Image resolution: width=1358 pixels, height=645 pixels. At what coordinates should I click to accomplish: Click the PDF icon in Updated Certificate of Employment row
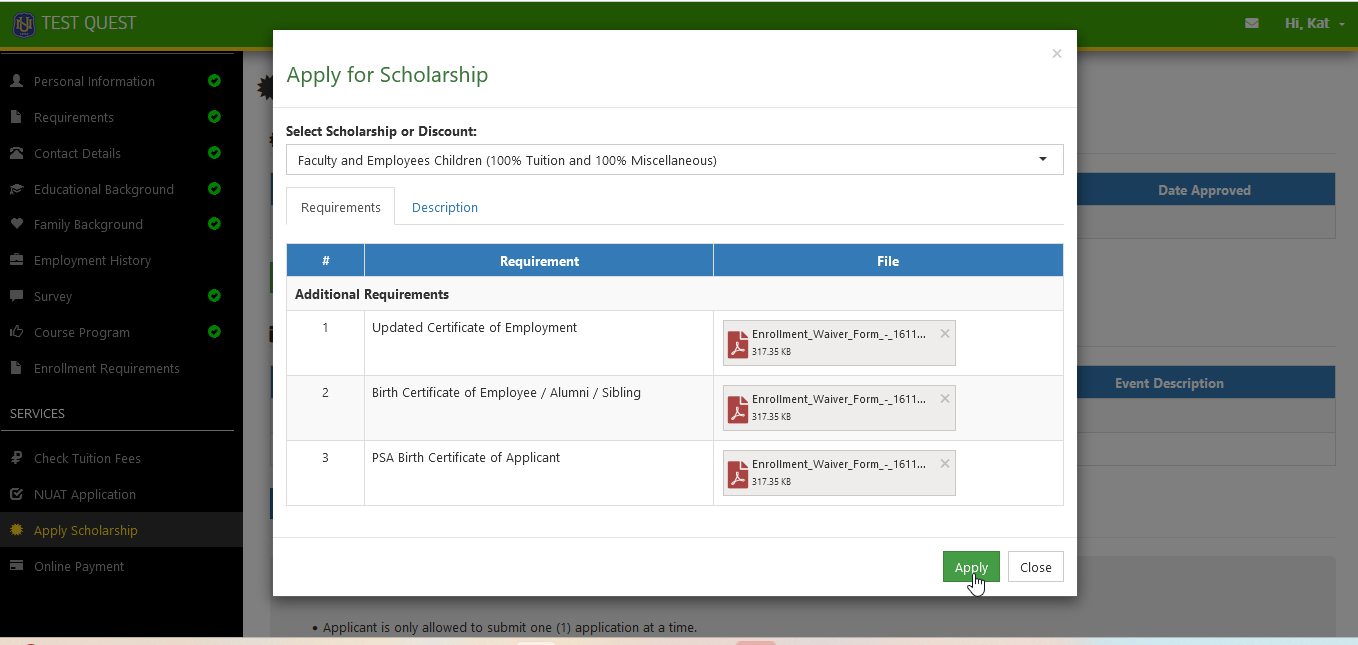pos(738,343)
